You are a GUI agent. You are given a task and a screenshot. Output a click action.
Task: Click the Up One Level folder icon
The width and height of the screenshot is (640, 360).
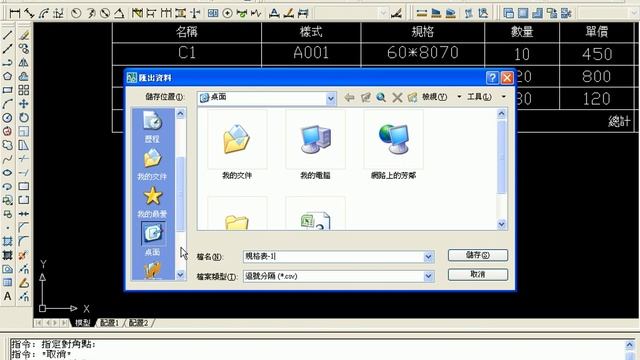(365, 97)
